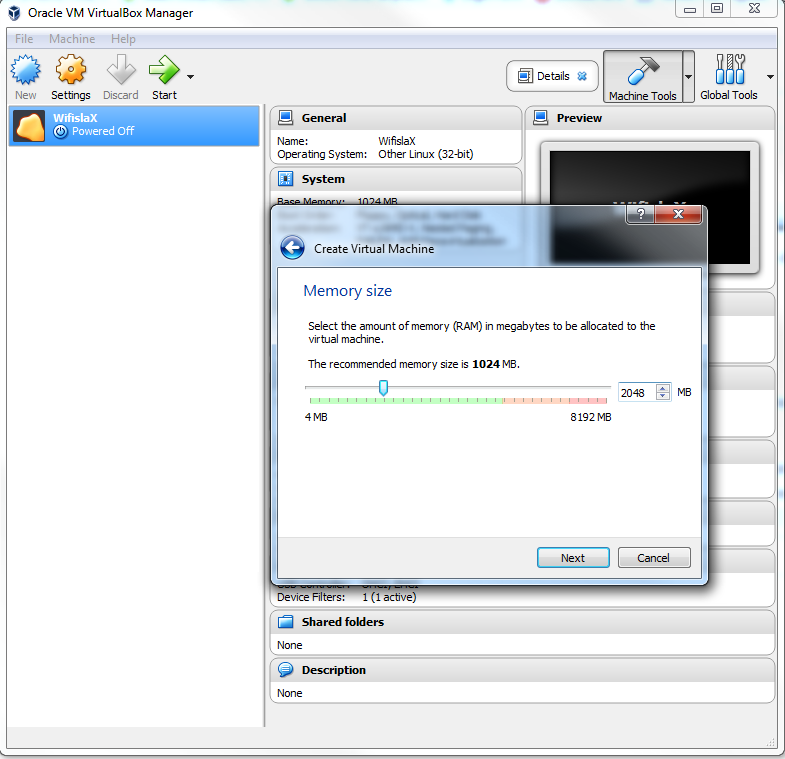Open the File menu

tap(24, 39)
